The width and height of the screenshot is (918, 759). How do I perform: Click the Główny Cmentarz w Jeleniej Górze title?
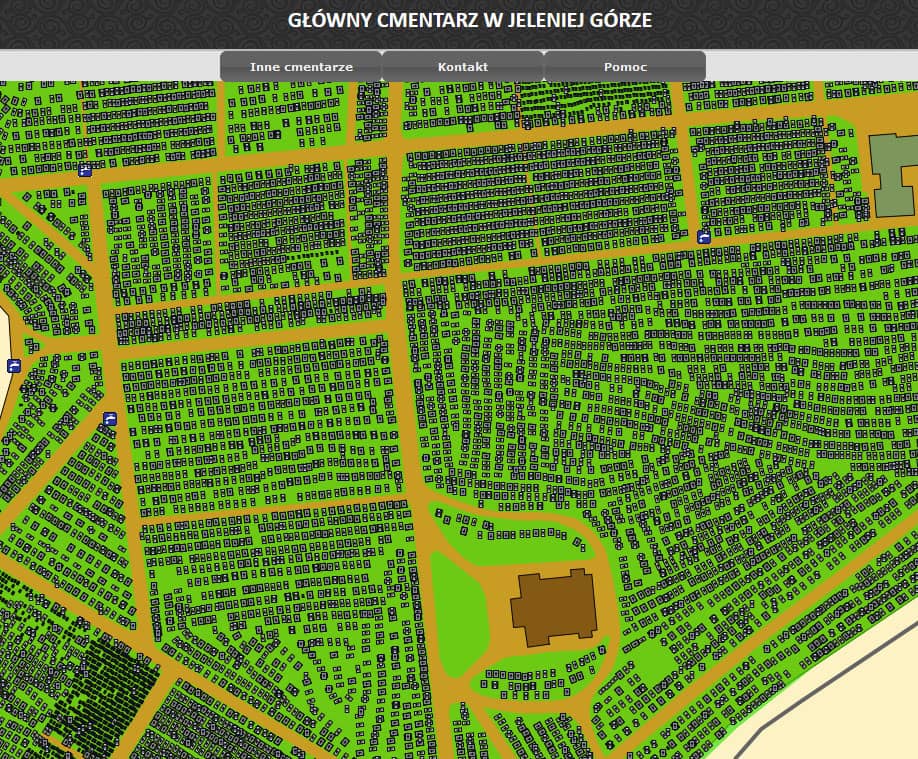coord(470,21)
